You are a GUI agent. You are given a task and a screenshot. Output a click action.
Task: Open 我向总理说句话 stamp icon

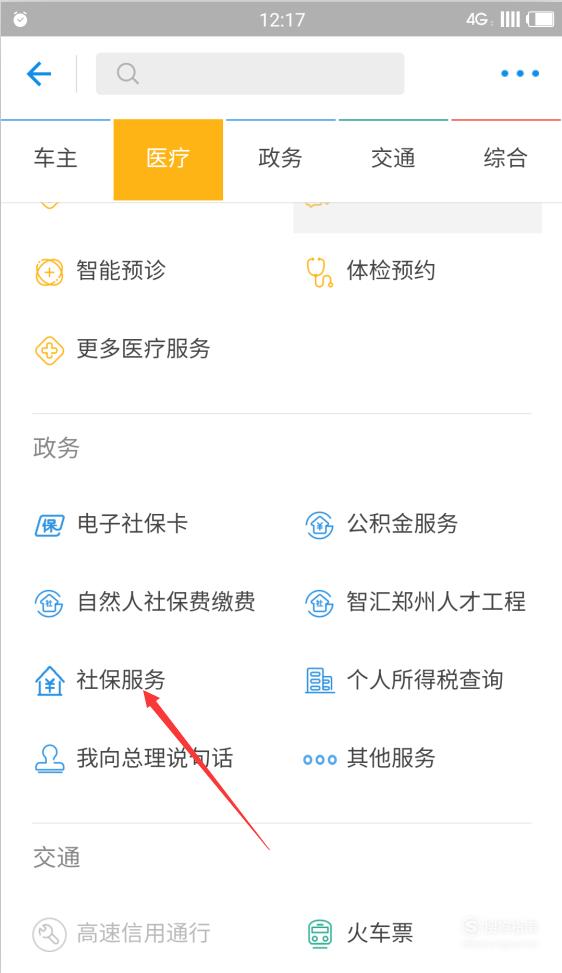click(50, 759)
